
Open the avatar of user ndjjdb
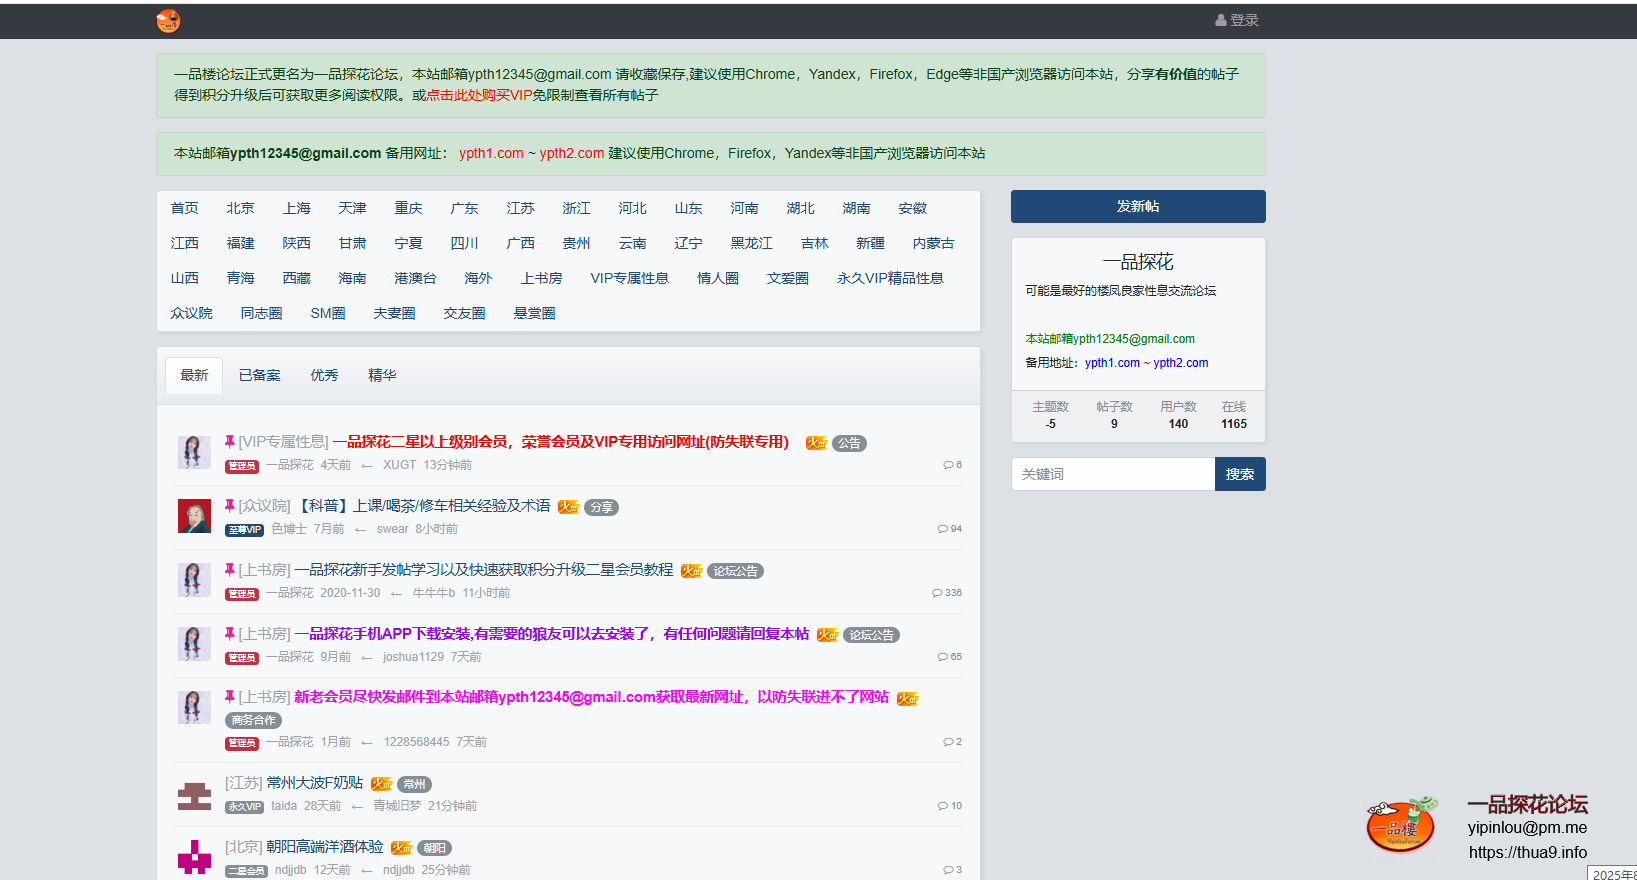(194, 857)
